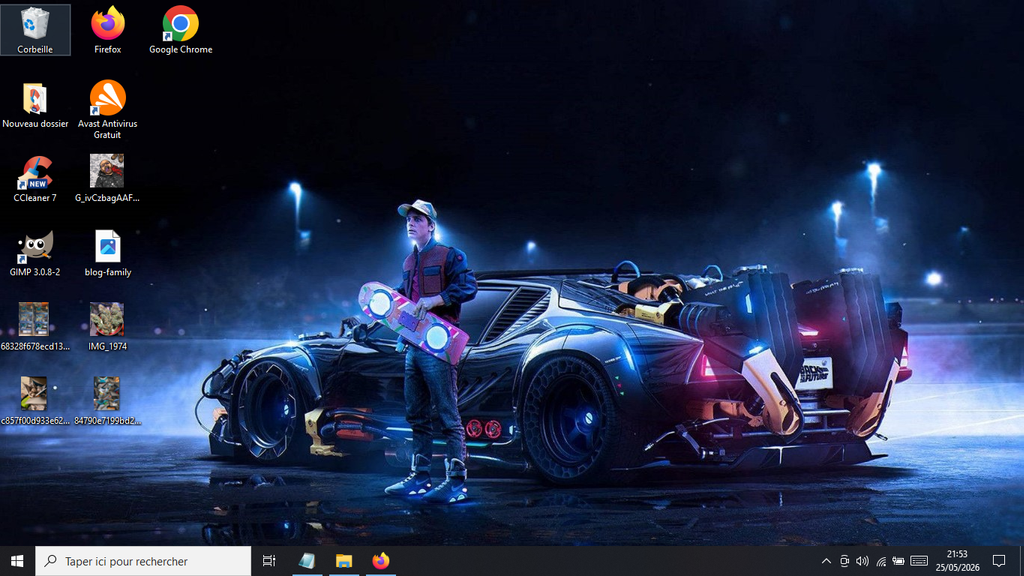The height and width of the screenshot is (576, 1024).
Task: Select the Google Chrome desktop shortcut
Action: pyautogui.click(x=180, y=30)
